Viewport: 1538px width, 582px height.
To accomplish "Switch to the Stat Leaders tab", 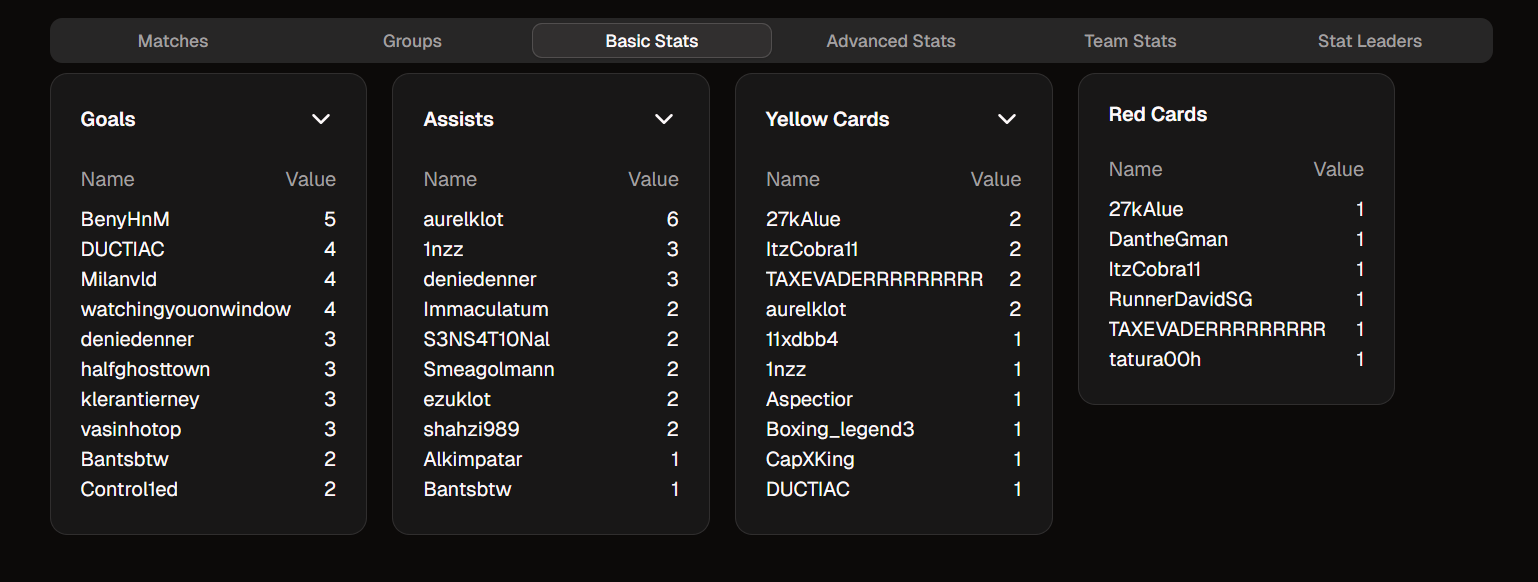I will click(1369, 41).
